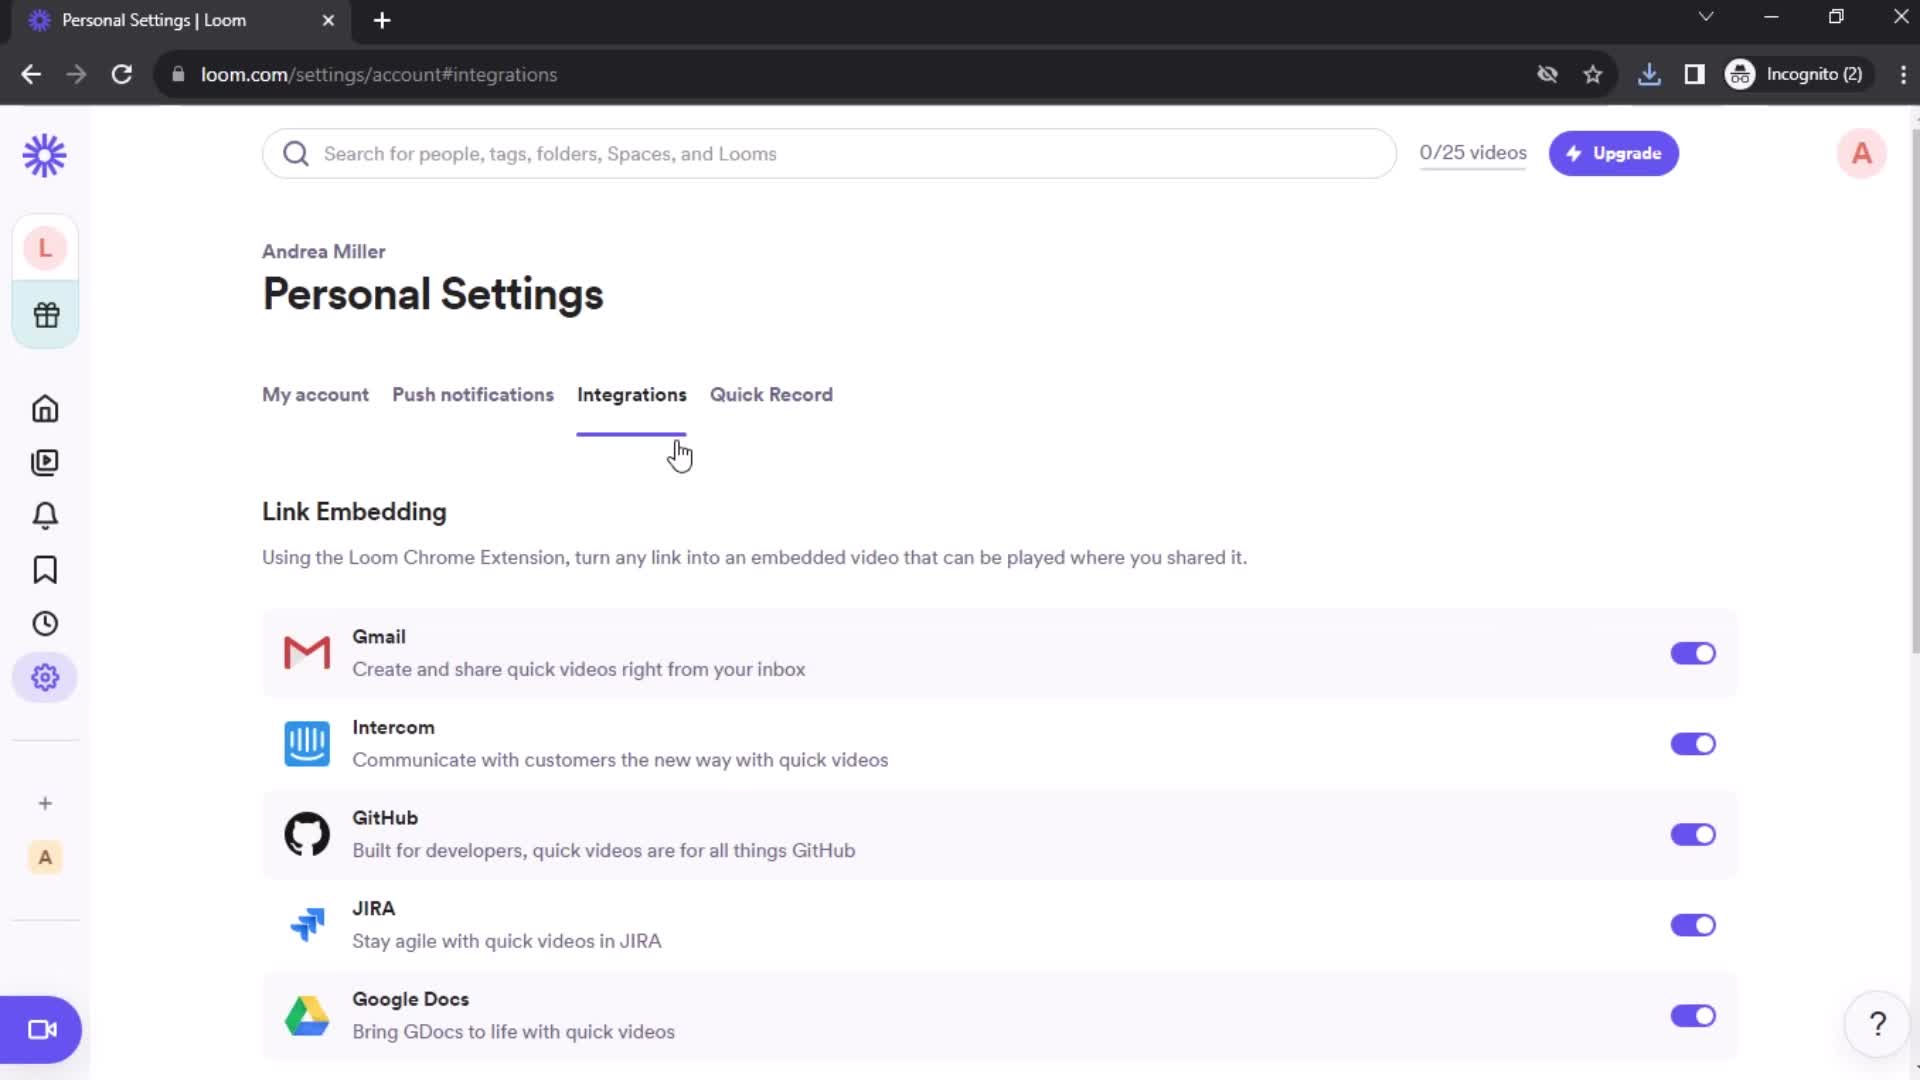Screen dimensions: 1920x1080
Task: Reload the page
Action: 122,74
